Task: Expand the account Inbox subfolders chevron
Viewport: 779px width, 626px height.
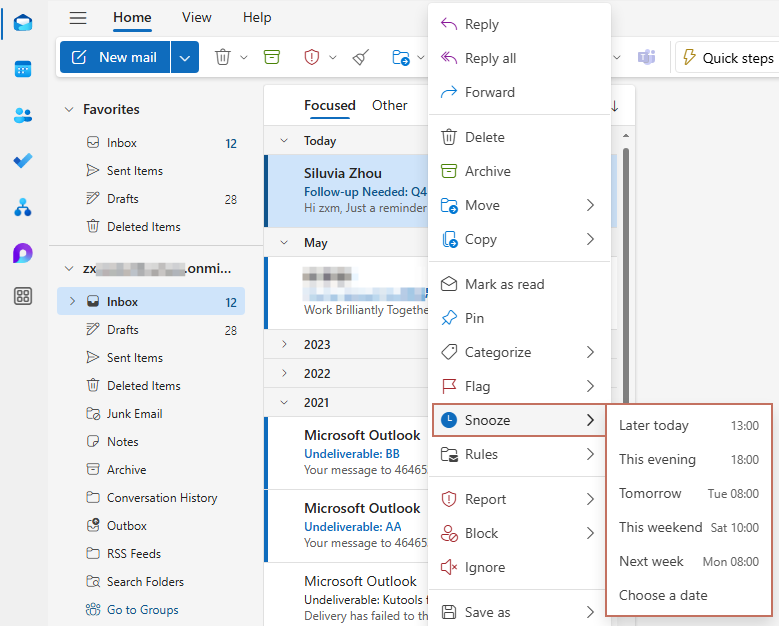Action: click(73, 301)
